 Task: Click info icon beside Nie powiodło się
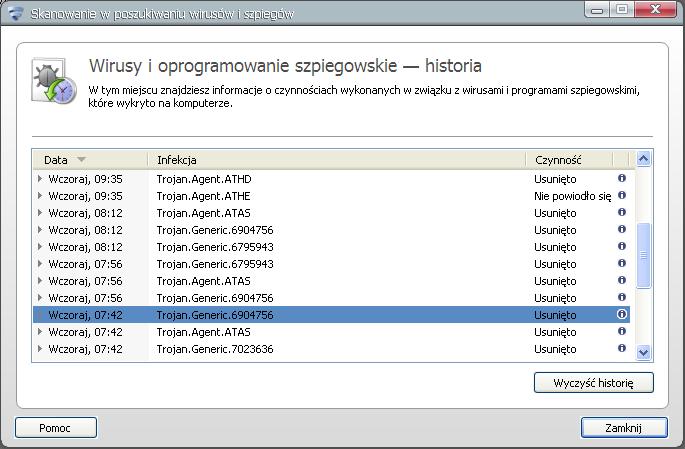click(x=622, y=195)
